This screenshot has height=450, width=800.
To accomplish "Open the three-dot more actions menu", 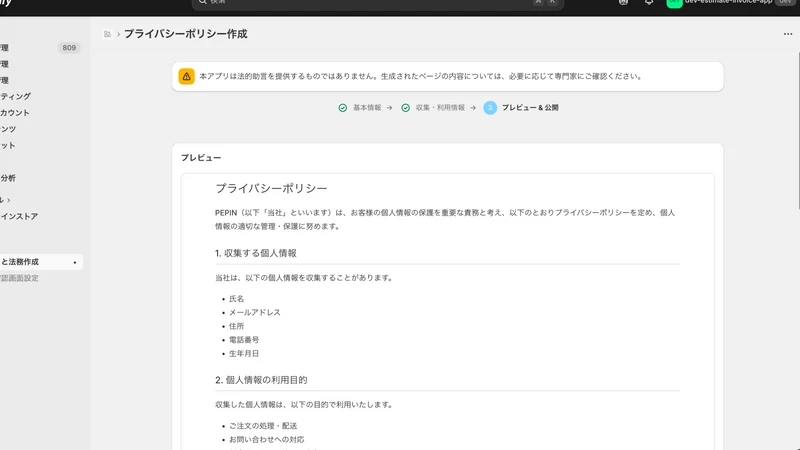I will click(788, 34).
